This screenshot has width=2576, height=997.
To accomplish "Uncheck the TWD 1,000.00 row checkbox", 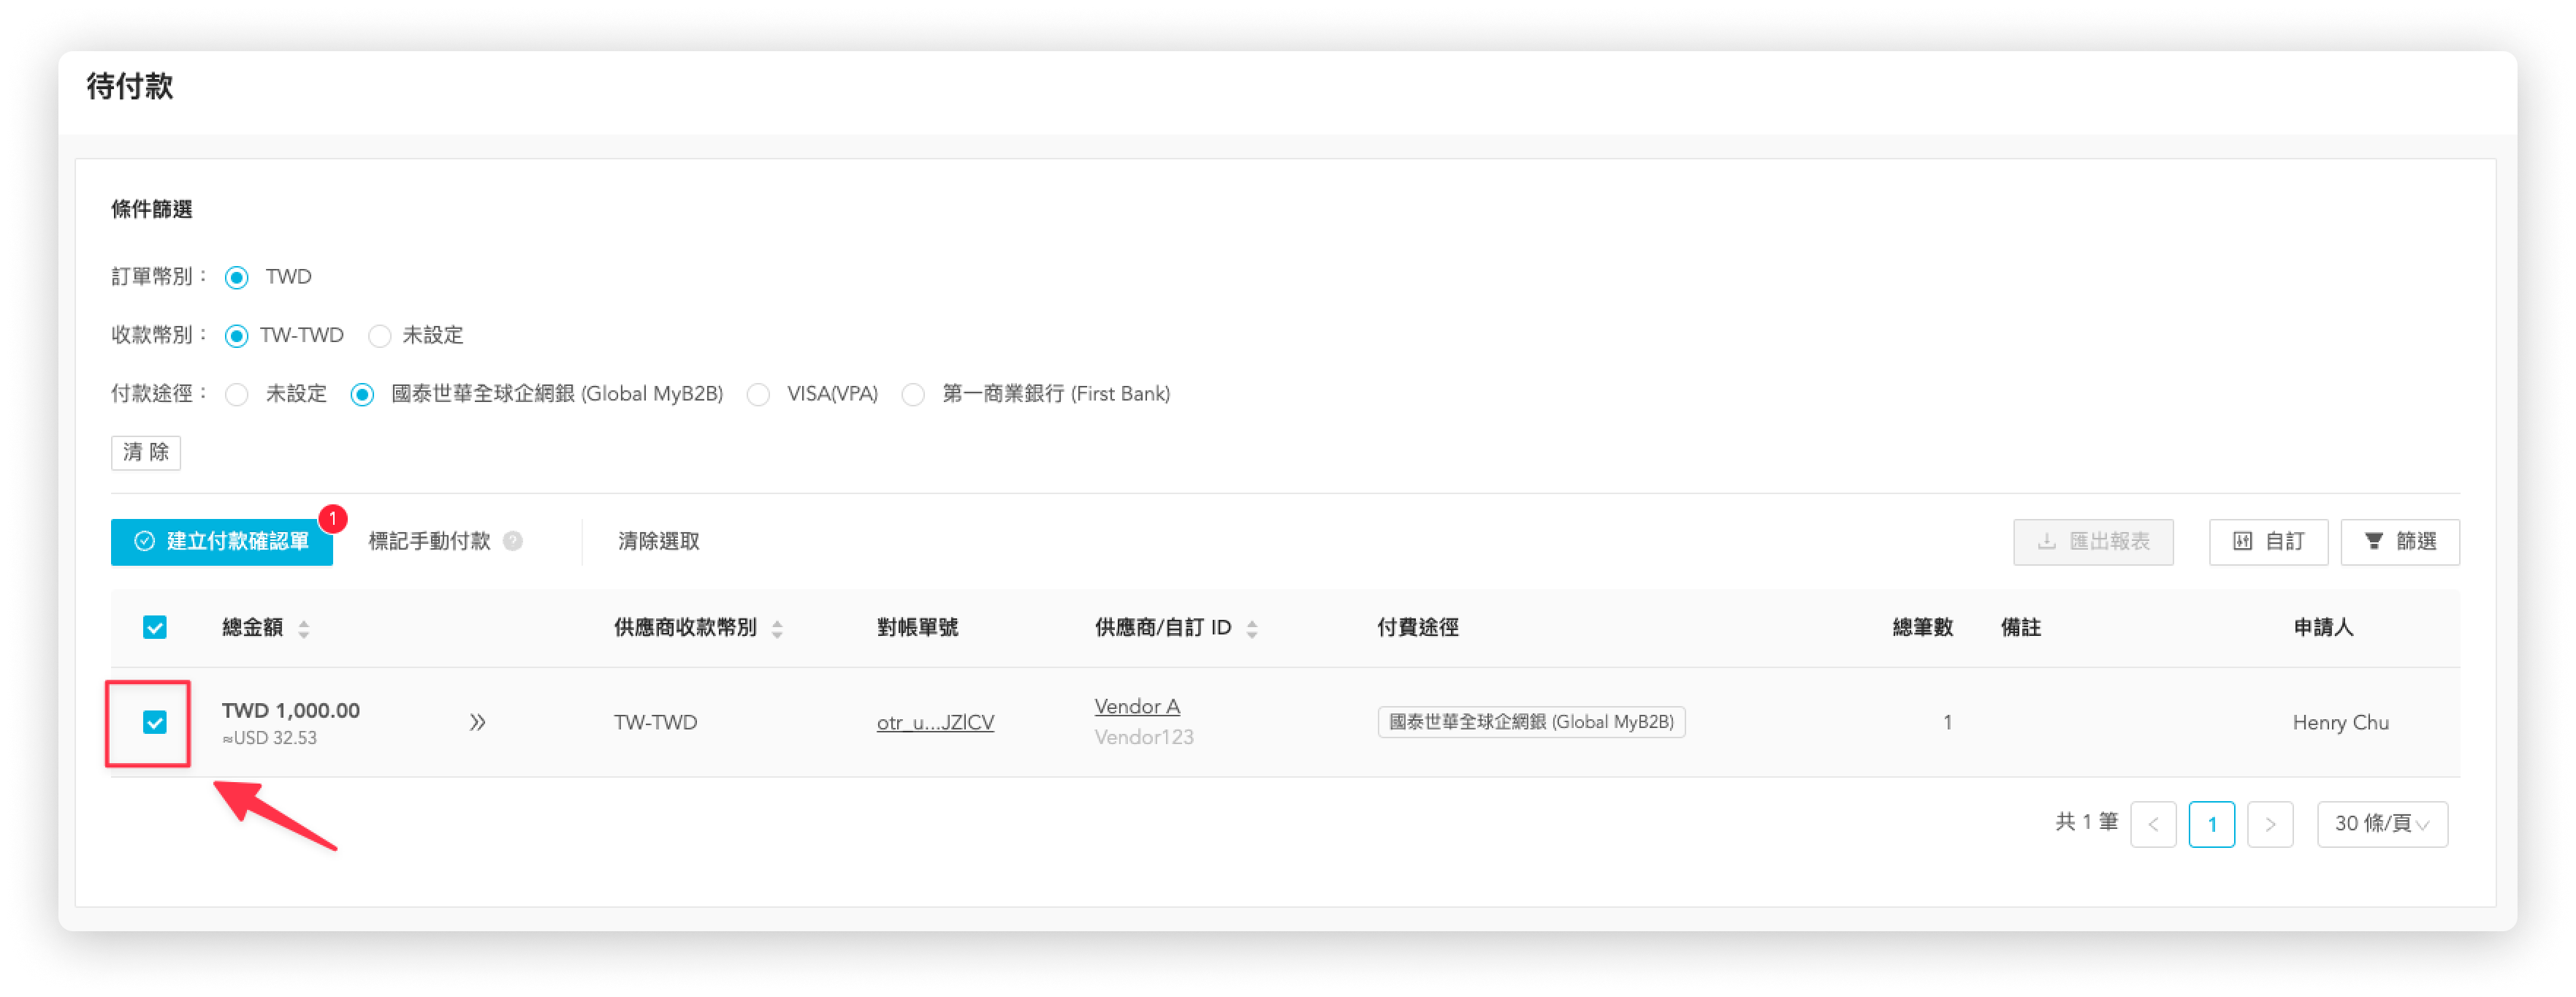I will pos(155,722).
